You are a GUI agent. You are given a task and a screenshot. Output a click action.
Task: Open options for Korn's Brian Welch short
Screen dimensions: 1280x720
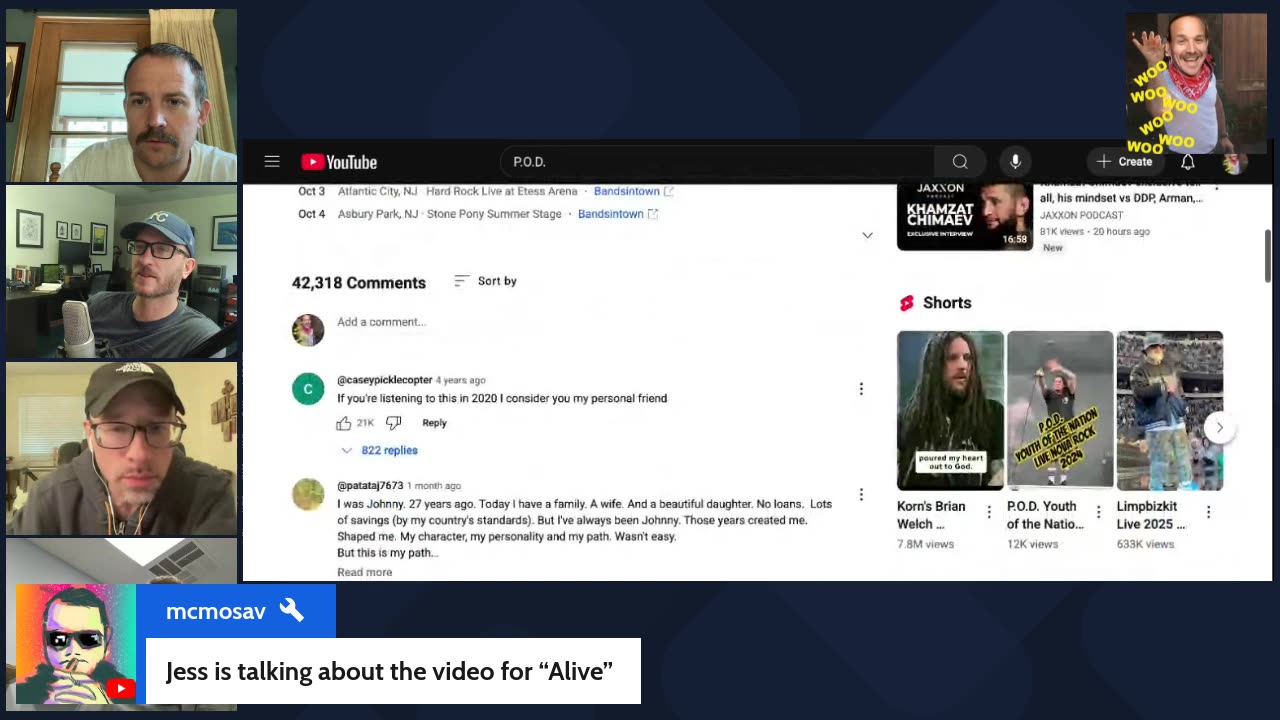point(989,512)
